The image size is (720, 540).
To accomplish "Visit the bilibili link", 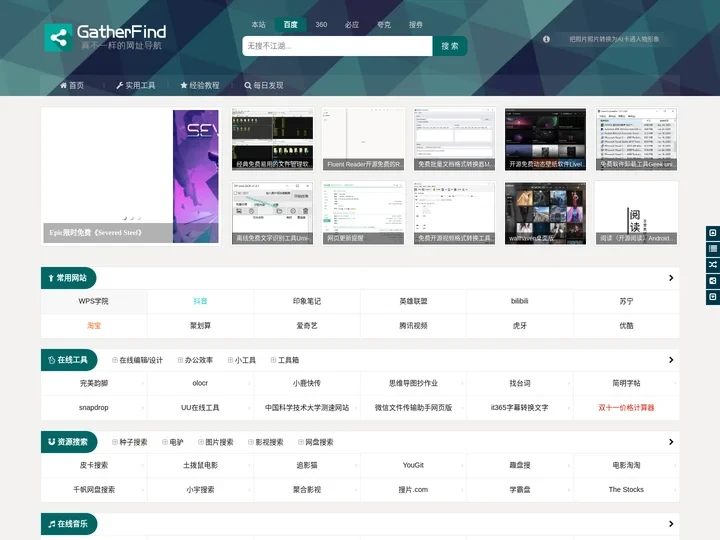I will [520, 301].
